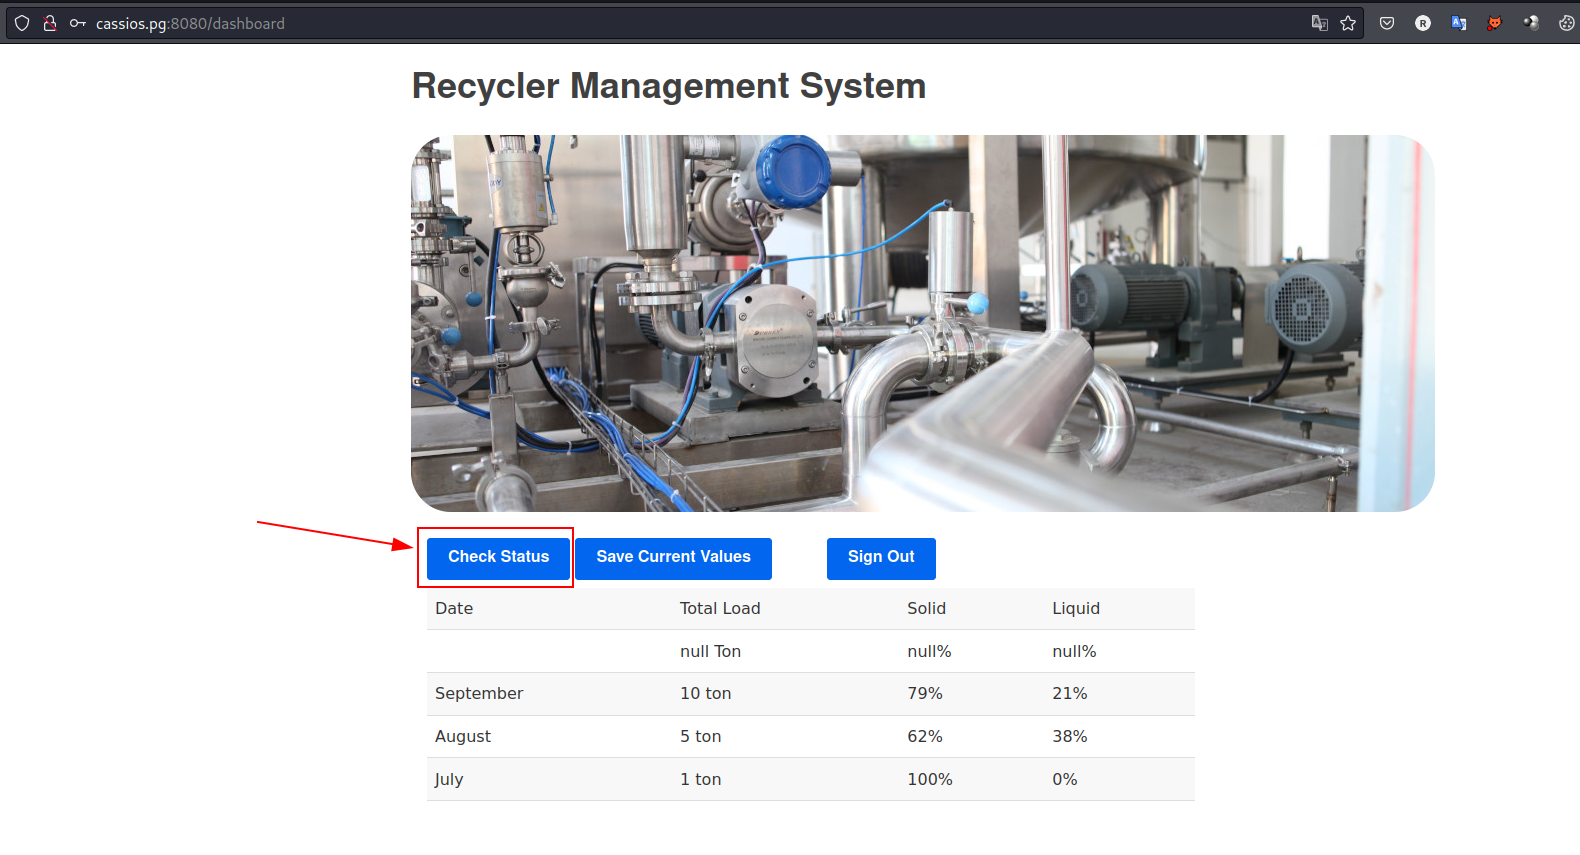Click the insecure connection padlock icon
Screen dimensions: 1580x855
(49, 23)
